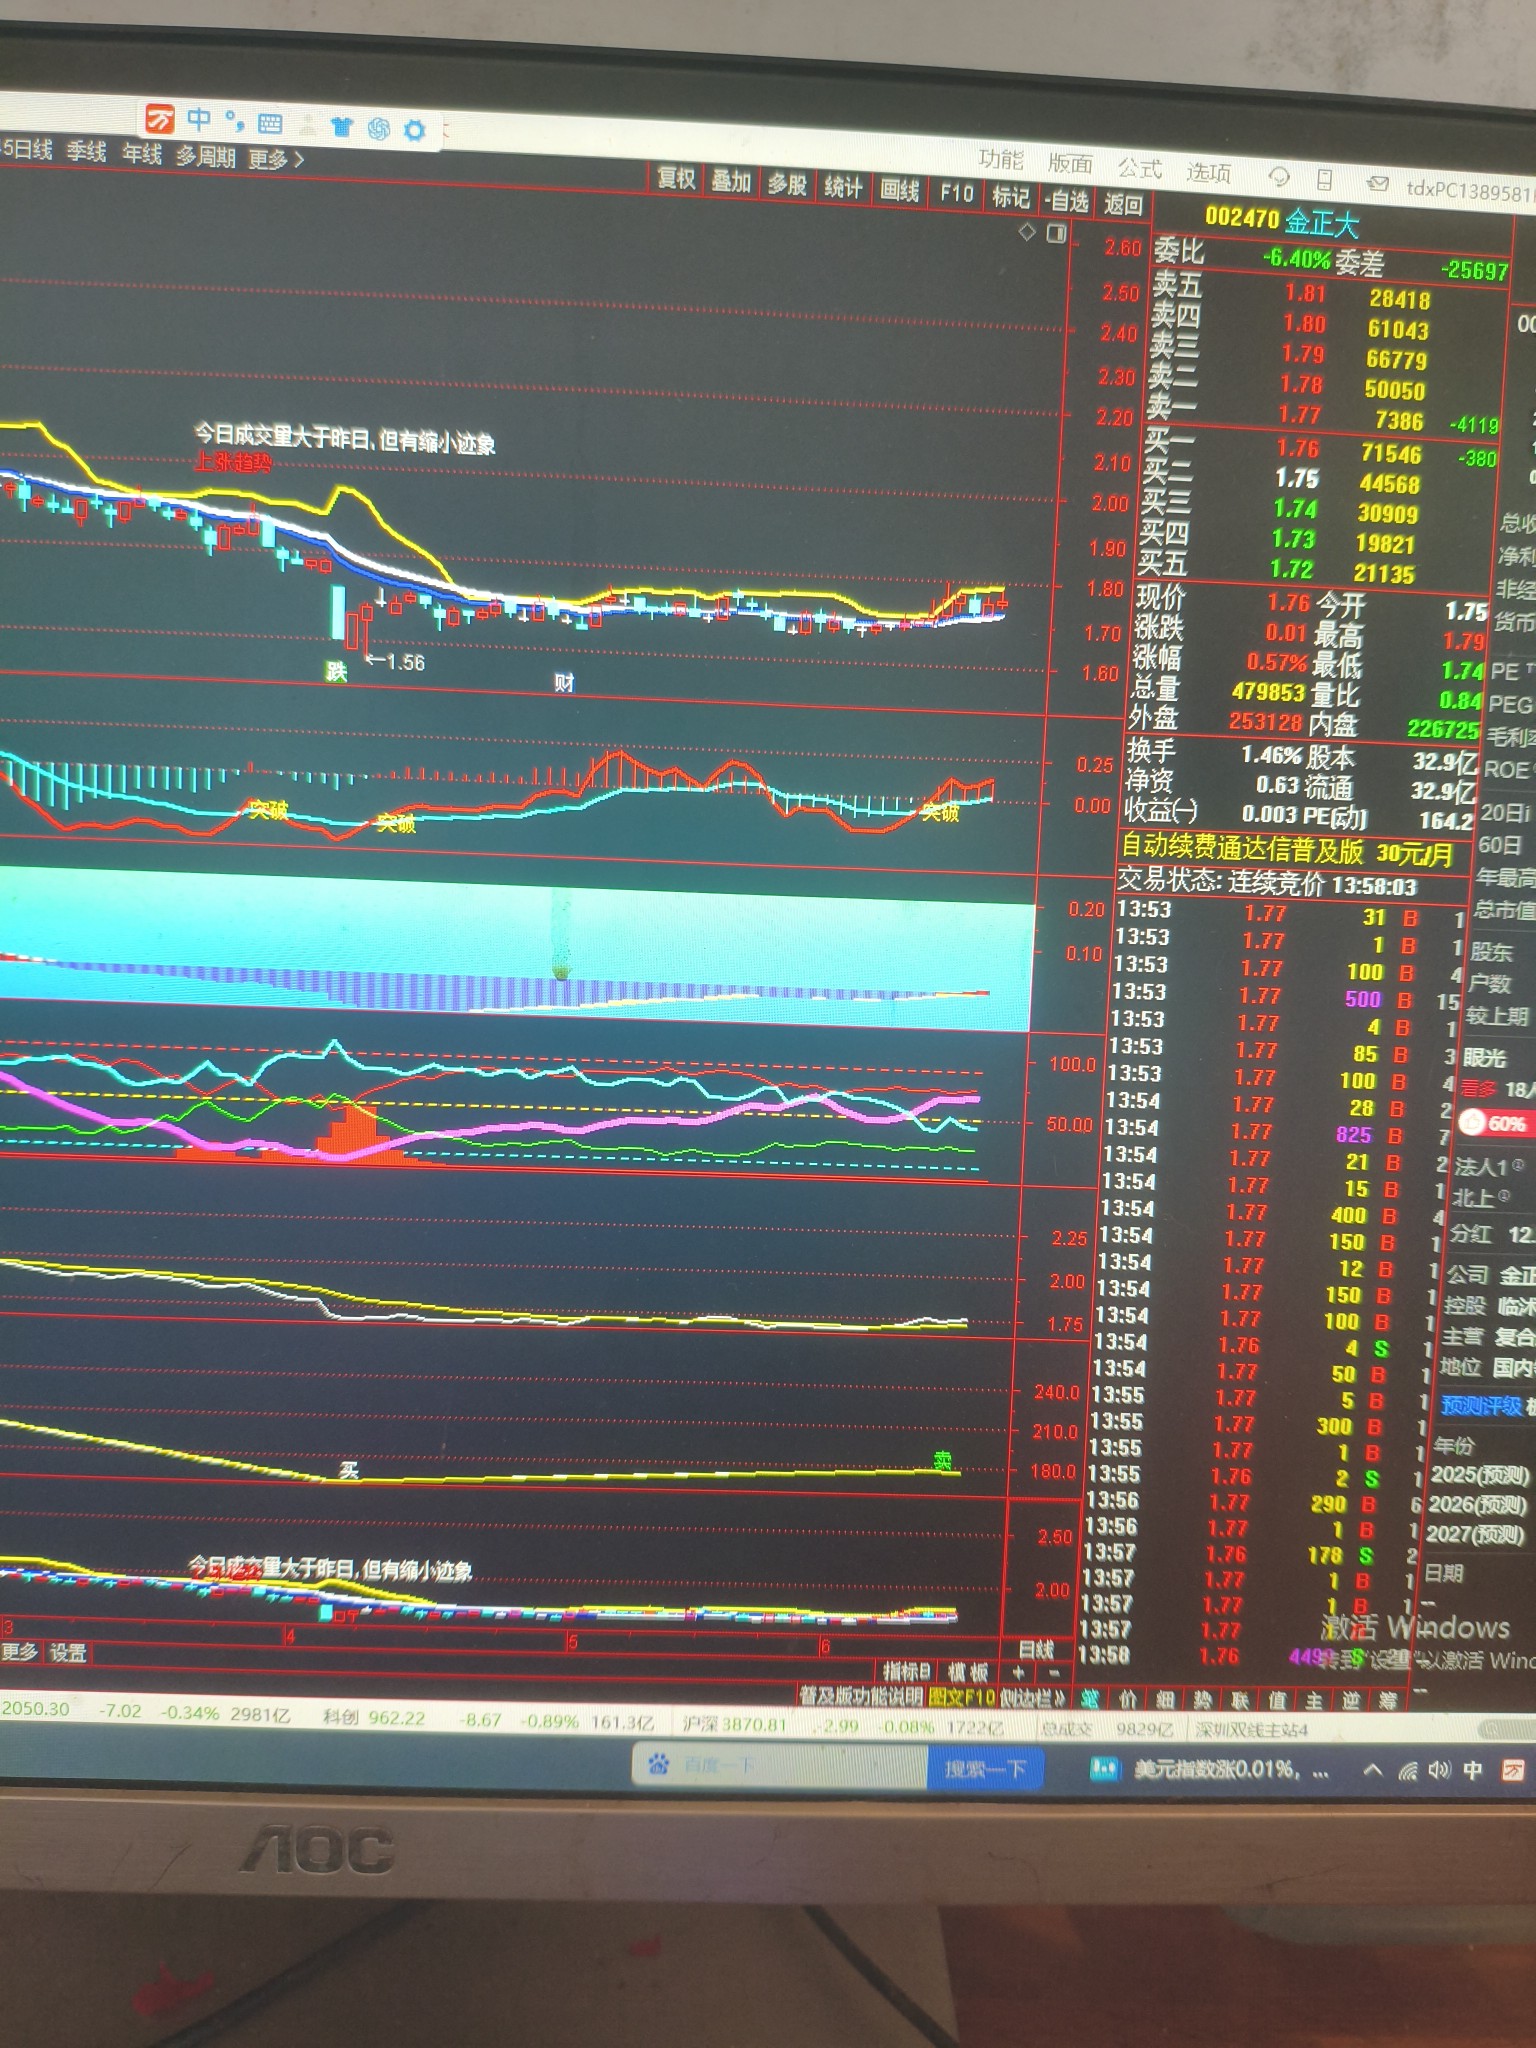Click the diamond icon above chart
Viewport: 1536px width, 2048px height.
[1027, 231]
